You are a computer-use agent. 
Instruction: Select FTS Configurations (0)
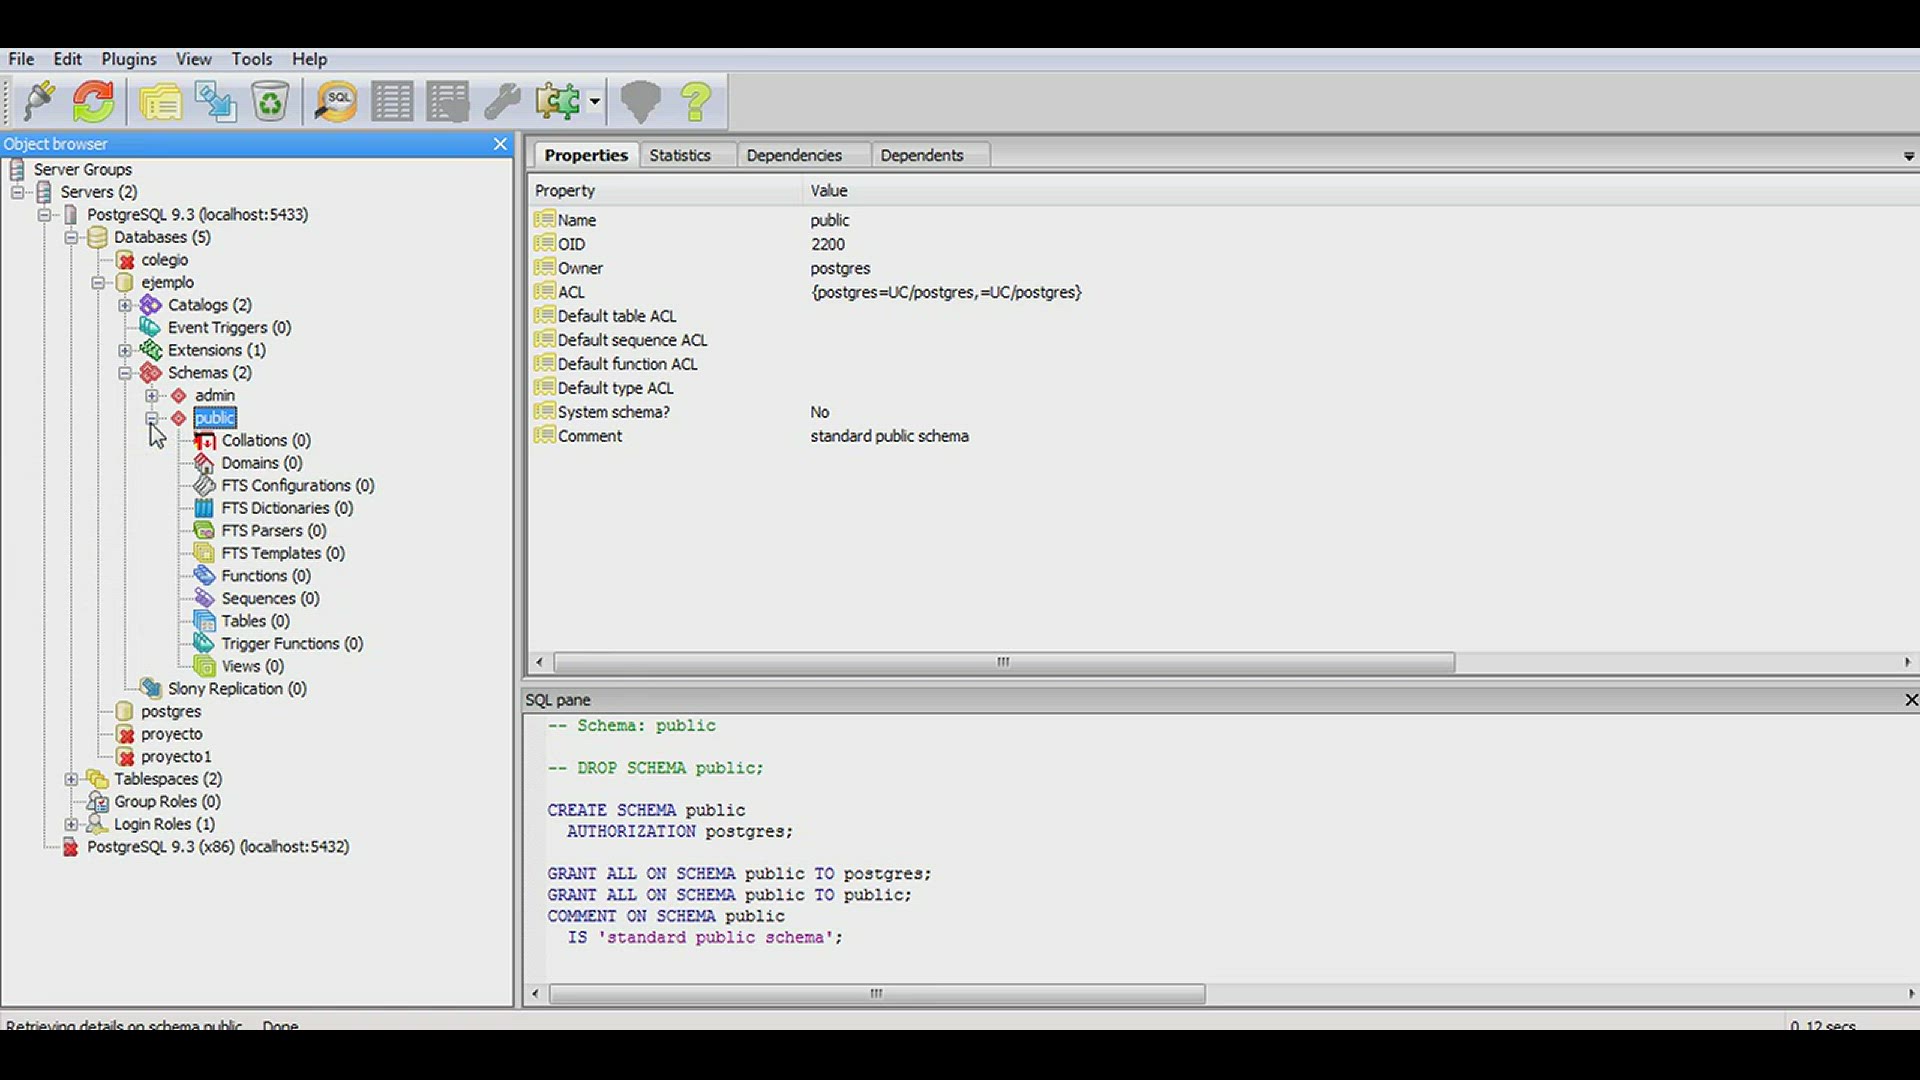(298, 485)
